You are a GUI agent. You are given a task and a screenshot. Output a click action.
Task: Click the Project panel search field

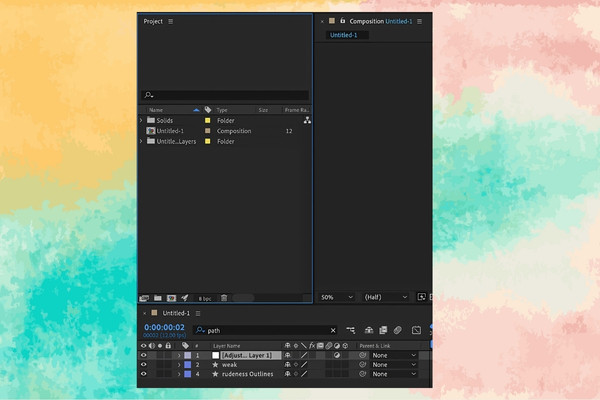pyautogui.click(x=225, y=95)
